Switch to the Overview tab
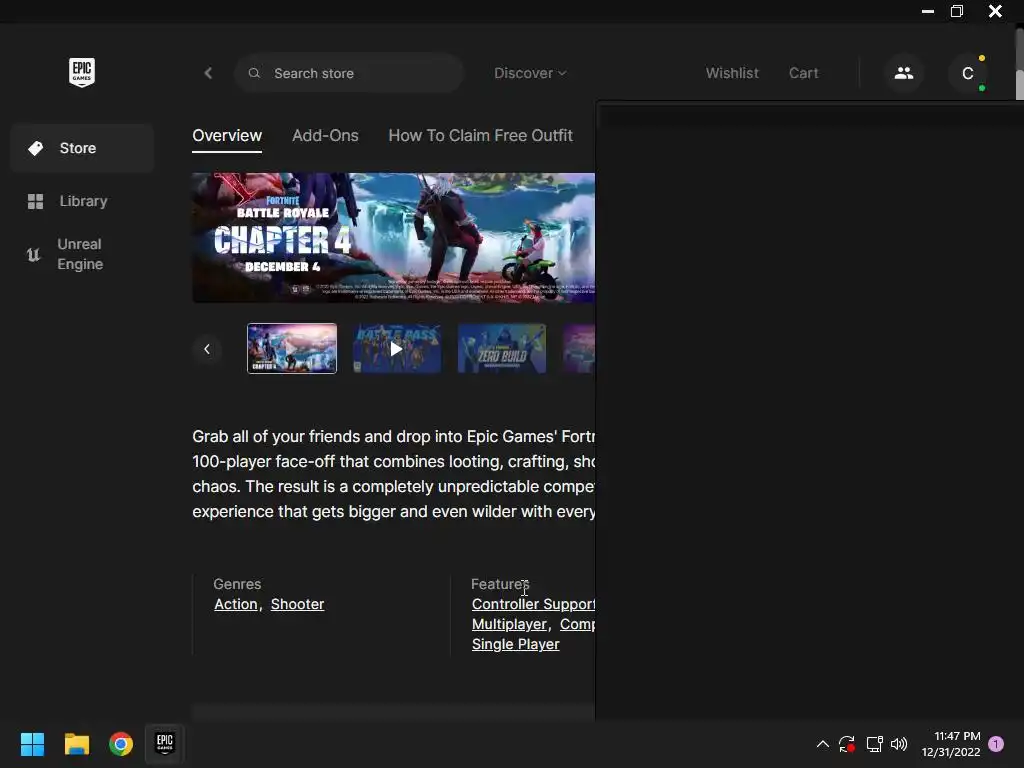The height and width of the screenshot is (768, 1024). [x=227, y=136]
